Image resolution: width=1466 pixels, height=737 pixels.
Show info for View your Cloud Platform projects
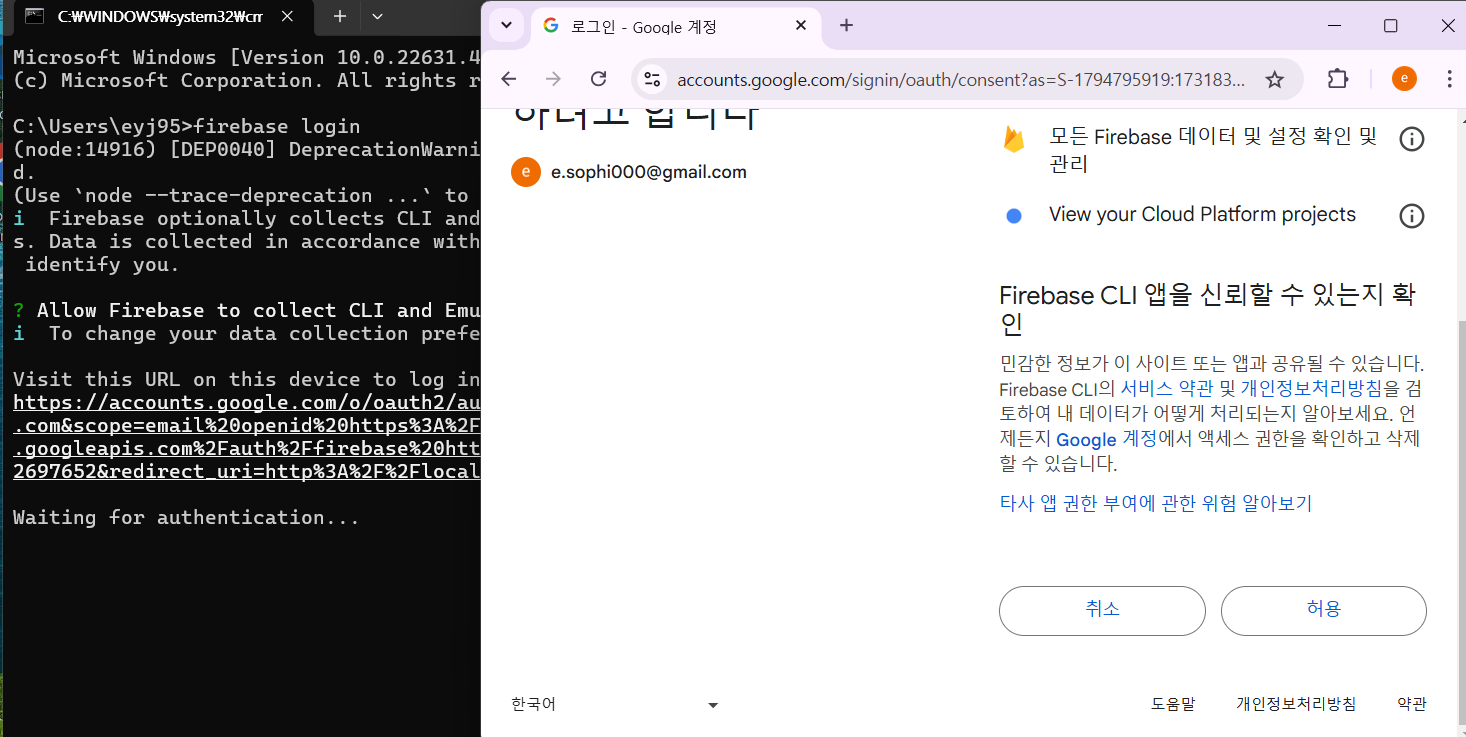pyautogui.click(x=1411, y=215)
